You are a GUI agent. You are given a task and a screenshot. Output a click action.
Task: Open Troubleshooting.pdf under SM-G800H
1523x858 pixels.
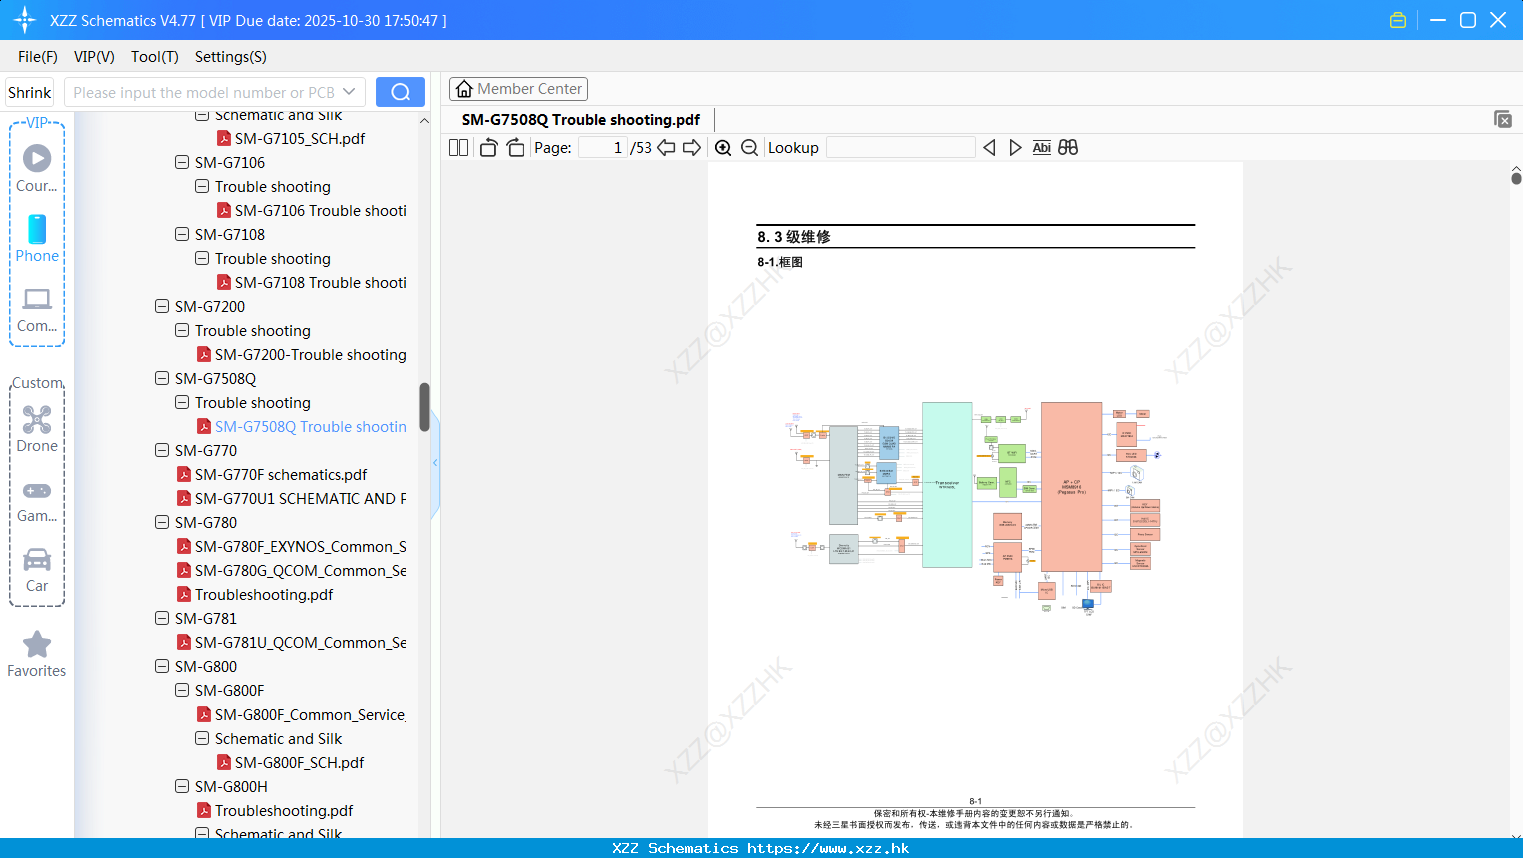coord(275,810)
